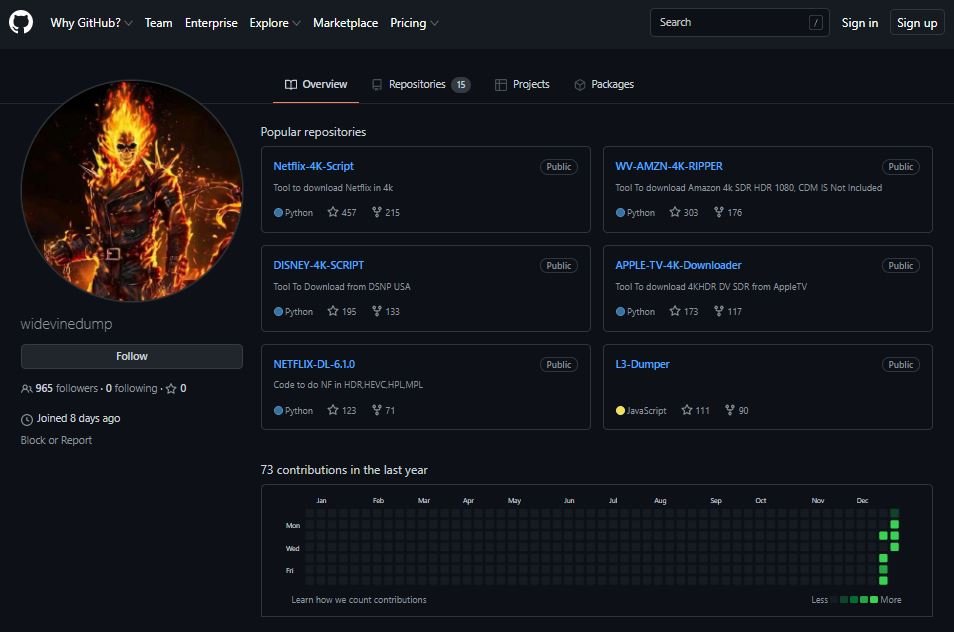Click the fork icon on DISNEY-4K-SCRIPT
Screen dimensions: 954x632
click(377, 311)
